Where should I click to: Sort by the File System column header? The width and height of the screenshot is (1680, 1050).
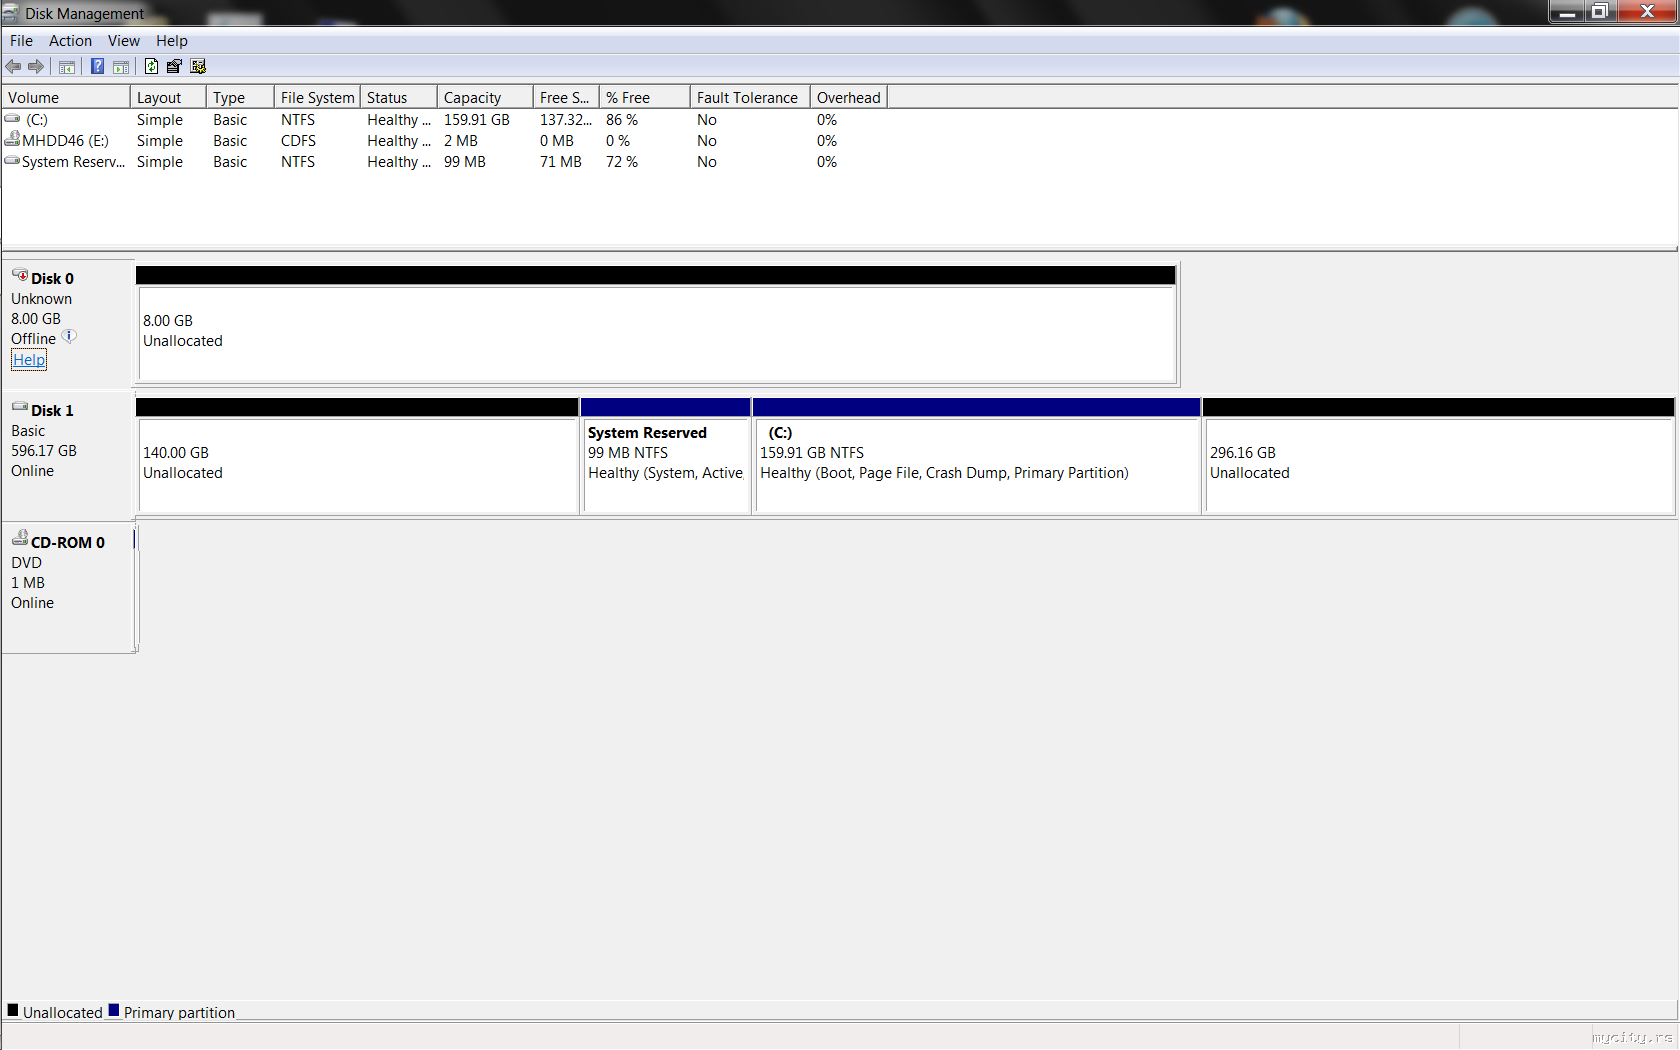(x=317, y=97)
